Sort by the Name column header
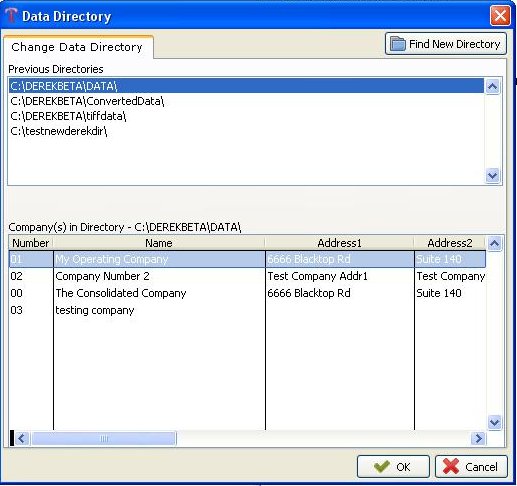This screenshot has height=486, width=517. pyautogui.click(x=159, y=243)
